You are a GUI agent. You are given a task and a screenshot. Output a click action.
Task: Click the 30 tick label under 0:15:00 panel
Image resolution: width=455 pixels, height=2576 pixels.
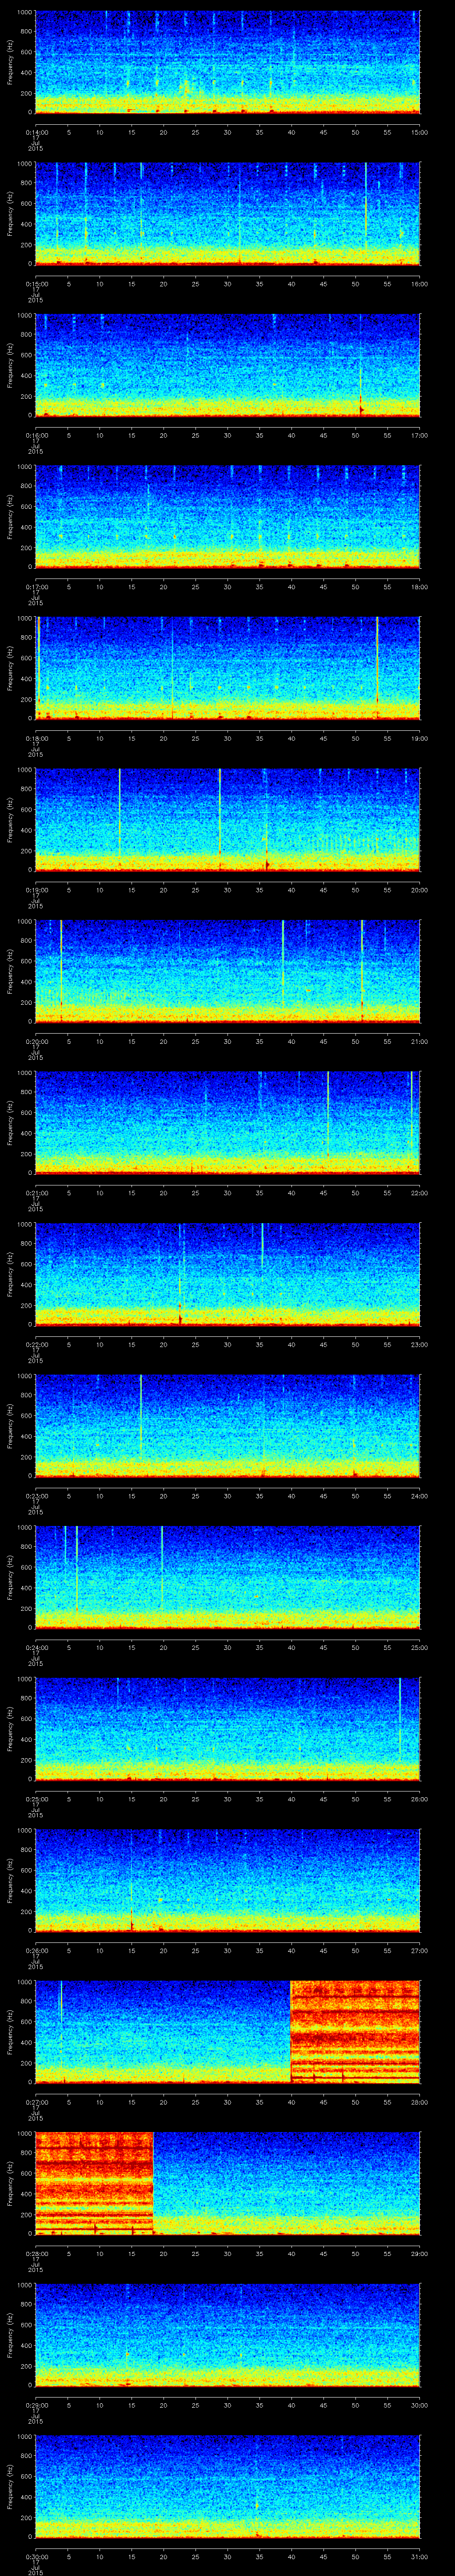click(x=227, y=284)
